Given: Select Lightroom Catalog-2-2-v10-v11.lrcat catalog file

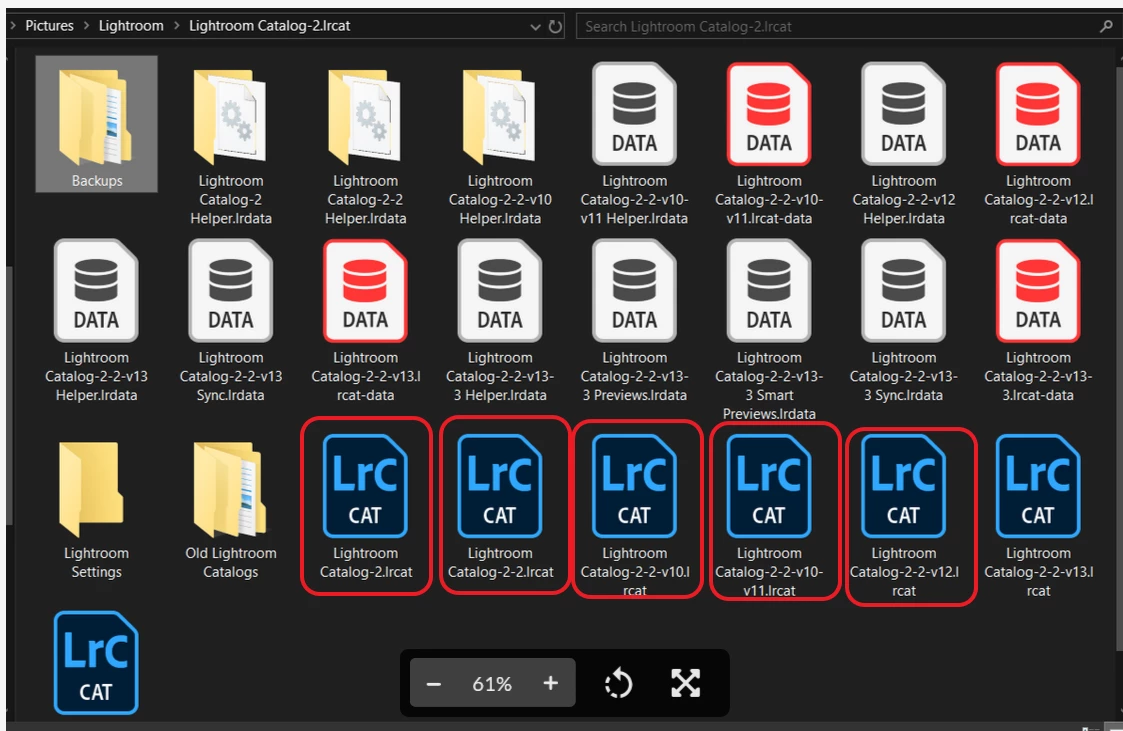Looking at the screenshot, I should (x=769, y=515).
